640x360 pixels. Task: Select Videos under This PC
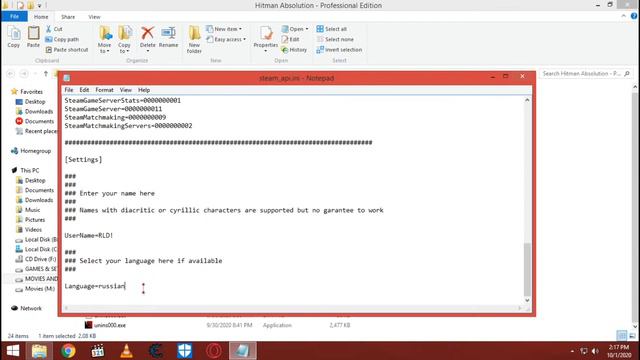point(29,229)
